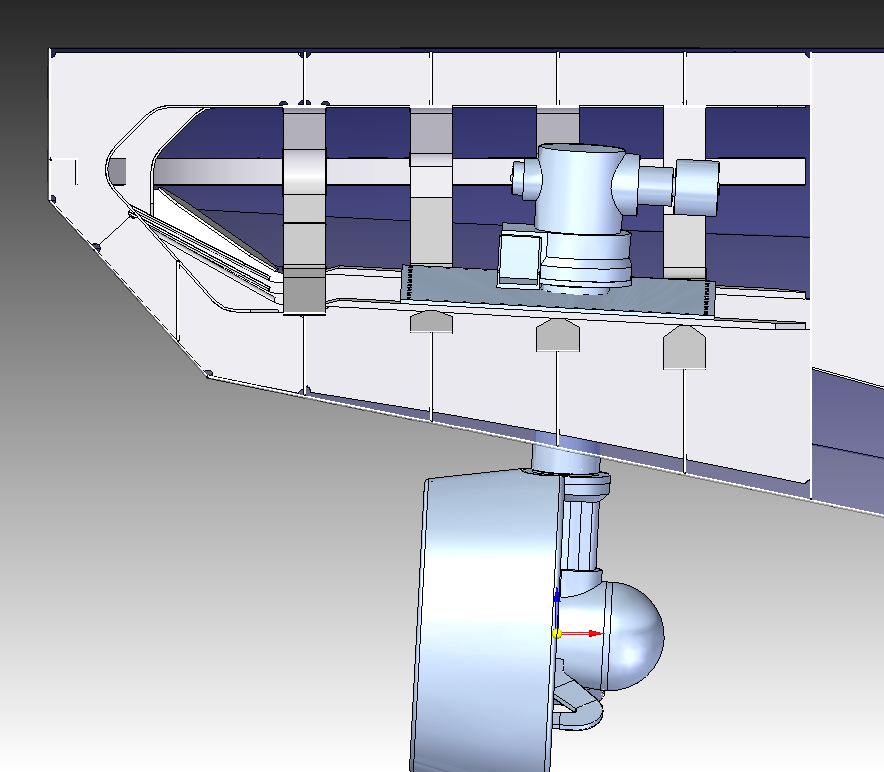
Task: Select the leftmost vertical frame rib
Action: point(305,210)
